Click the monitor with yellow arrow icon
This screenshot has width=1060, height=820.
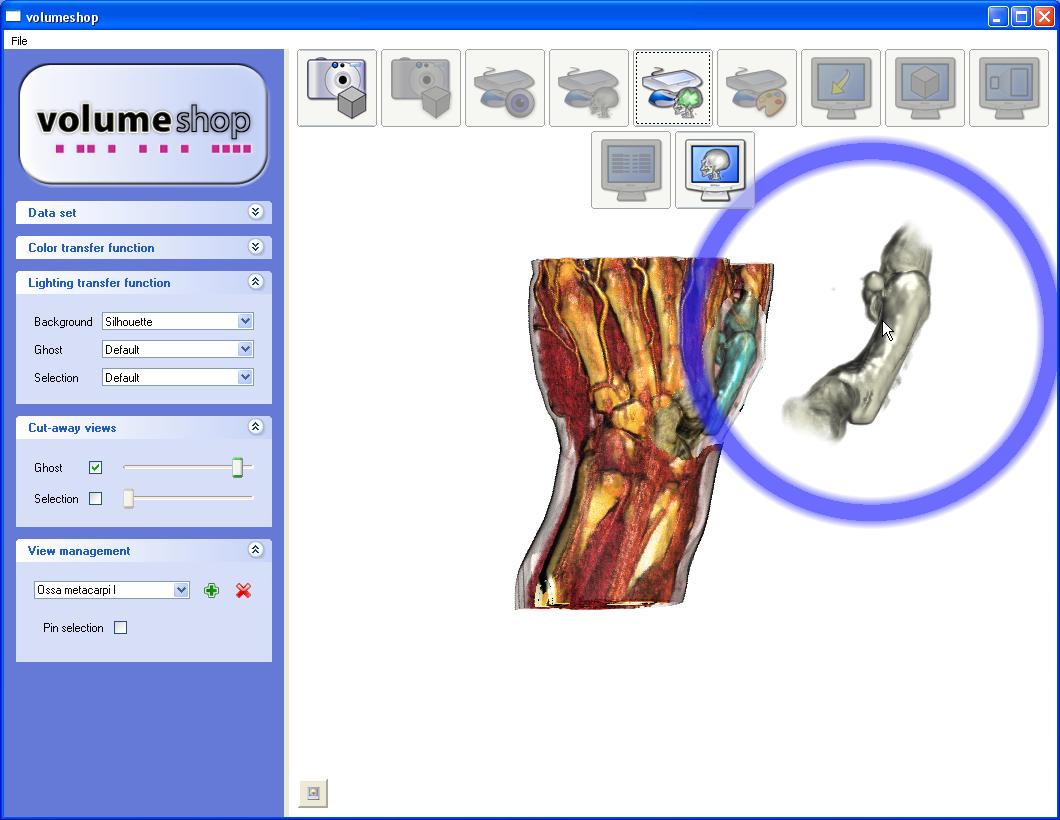tap(841, 88)
